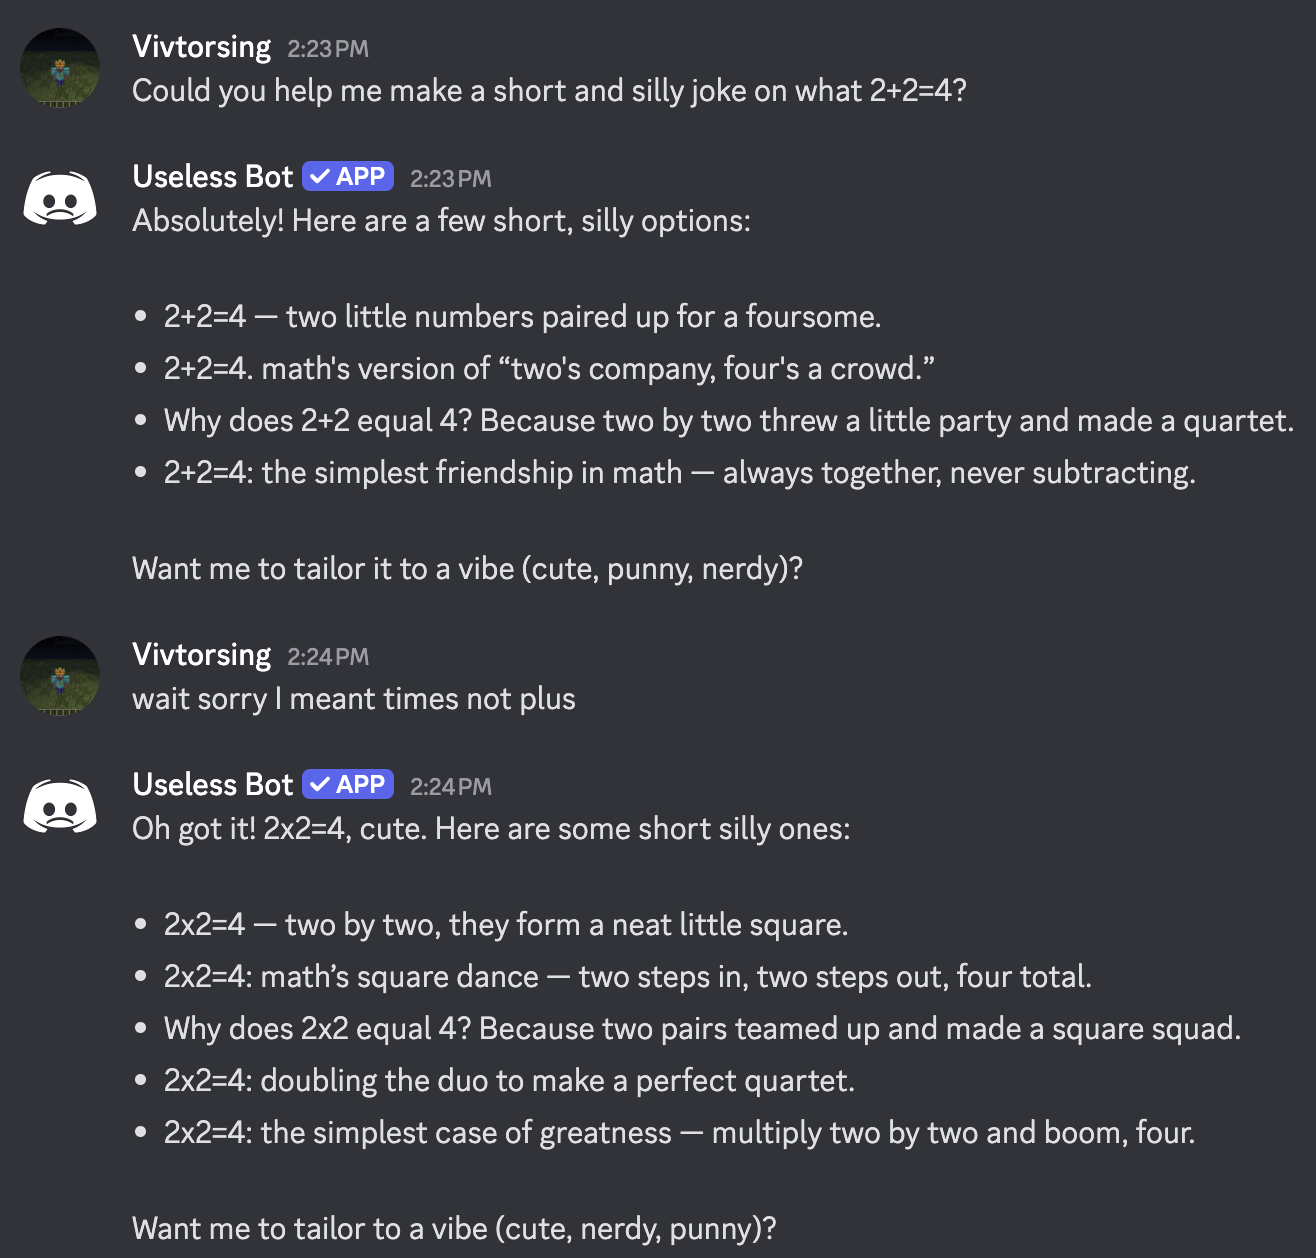
Task: Click the 2:24 PM timestamp on Useless Bot's message
Action: point(450,787)
